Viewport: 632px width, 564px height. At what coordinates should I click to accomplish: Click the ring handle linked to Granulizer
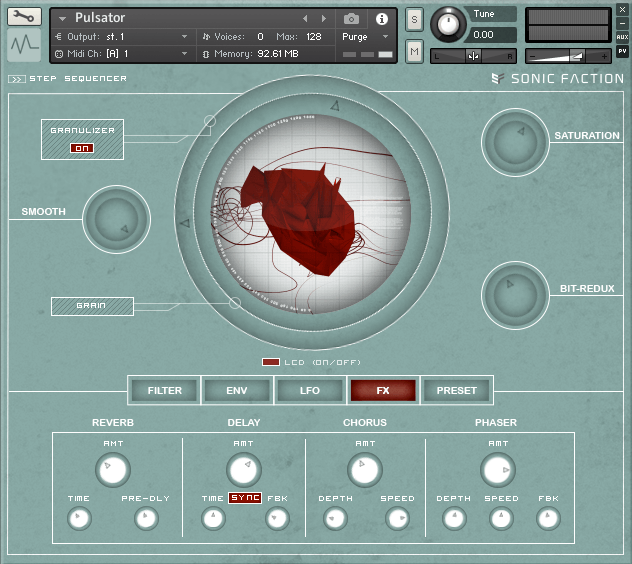[210, 121]
